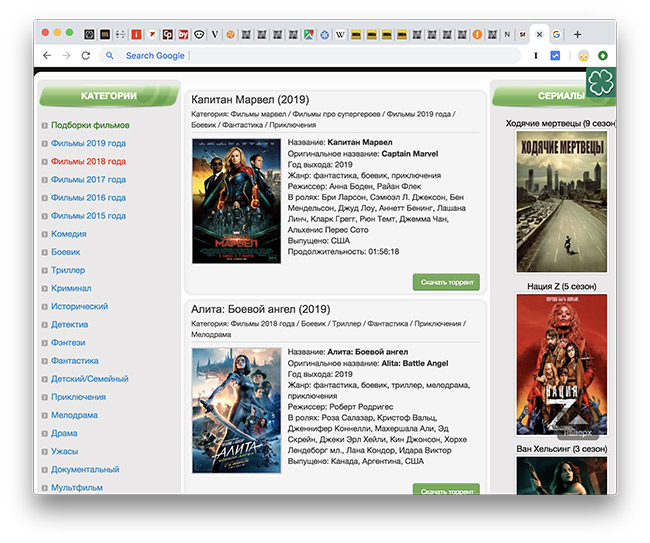Open 'Нация Z (5 сезон)' title link
Image resolution: width=650 pixels, height=543 pixels.
562,286
